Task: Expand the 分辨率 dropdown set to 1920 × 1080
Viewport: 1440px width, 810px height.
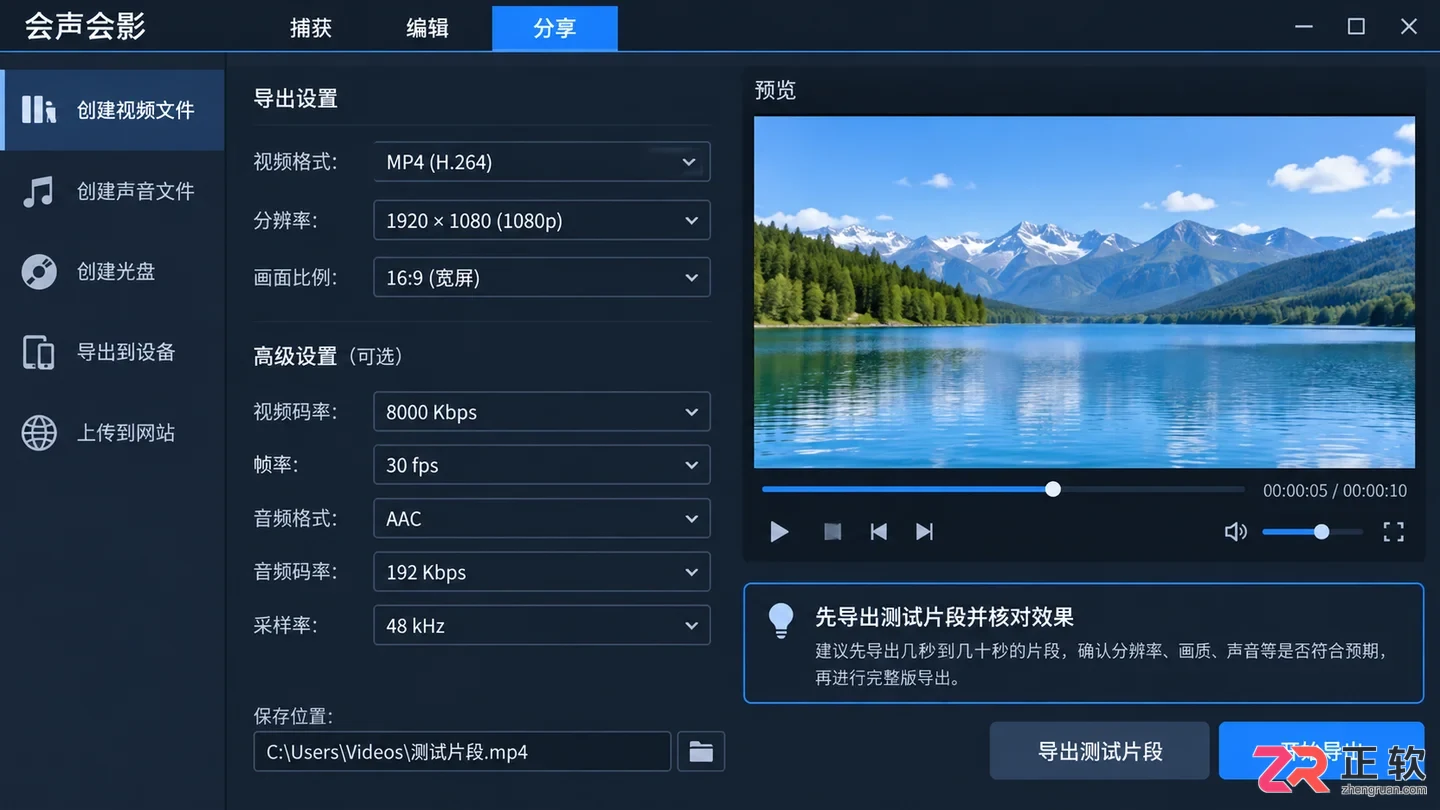Action: [542, 221]
